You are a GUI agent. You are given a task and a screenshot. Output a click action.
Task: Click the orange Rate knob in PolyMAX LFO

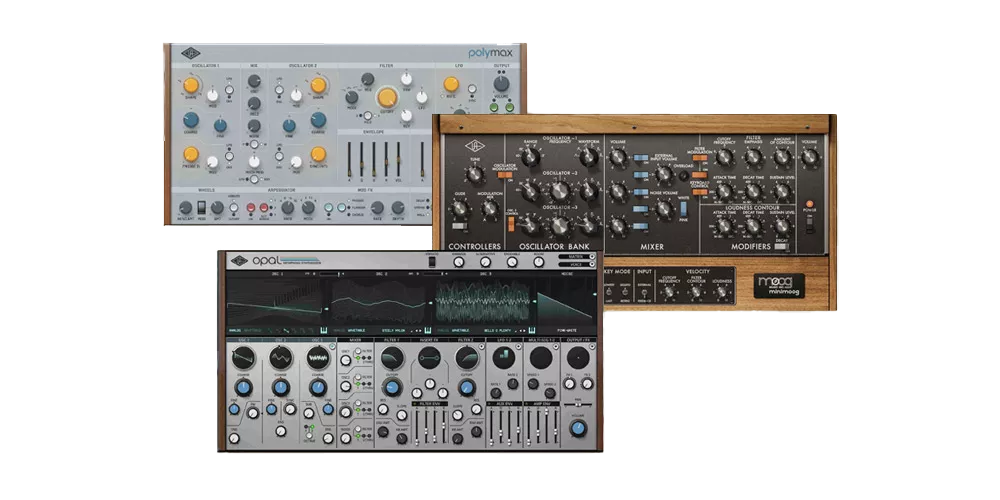[451, 84]
